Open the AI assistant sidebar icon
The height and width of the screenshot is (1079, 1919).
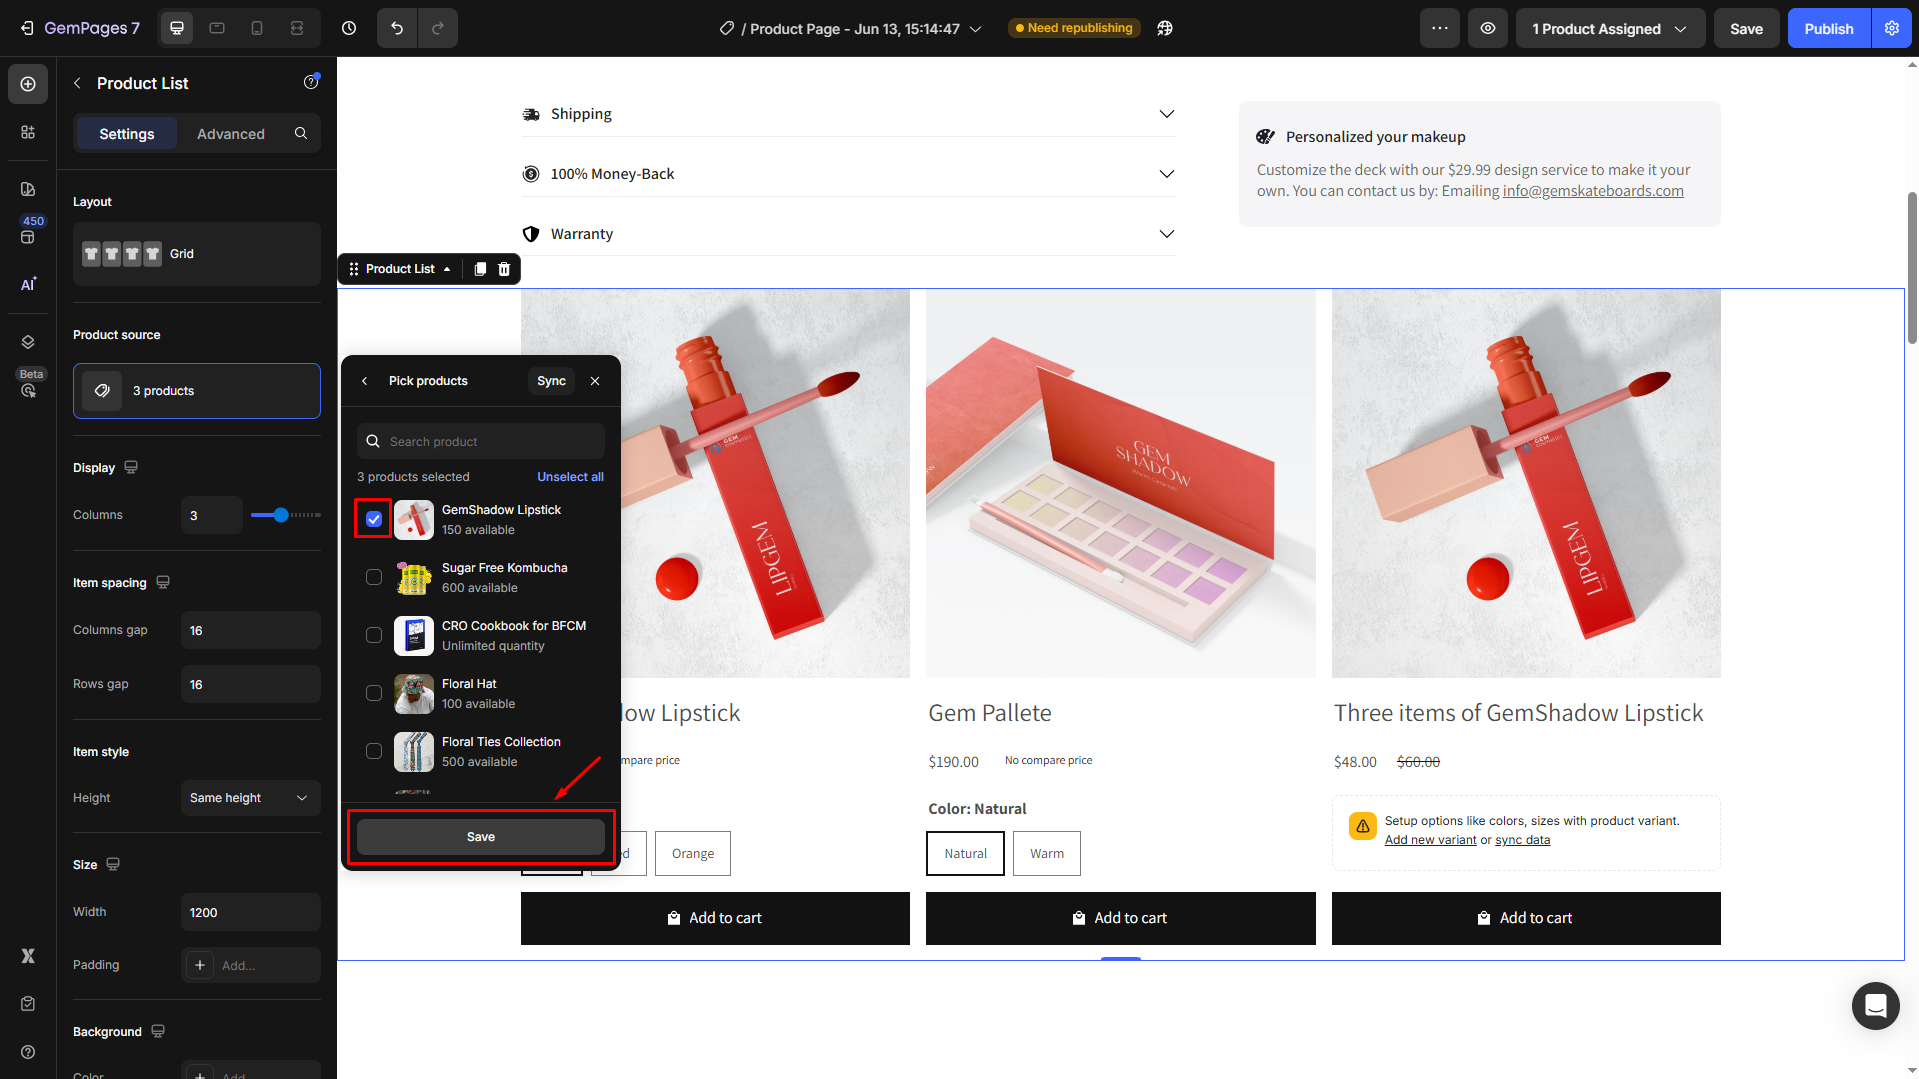(x=28, y=284)
